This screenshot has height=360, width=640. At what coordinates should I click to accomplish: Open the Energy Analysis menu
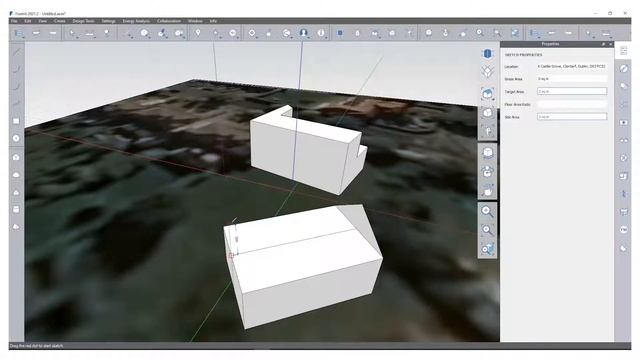click(136, 21)
